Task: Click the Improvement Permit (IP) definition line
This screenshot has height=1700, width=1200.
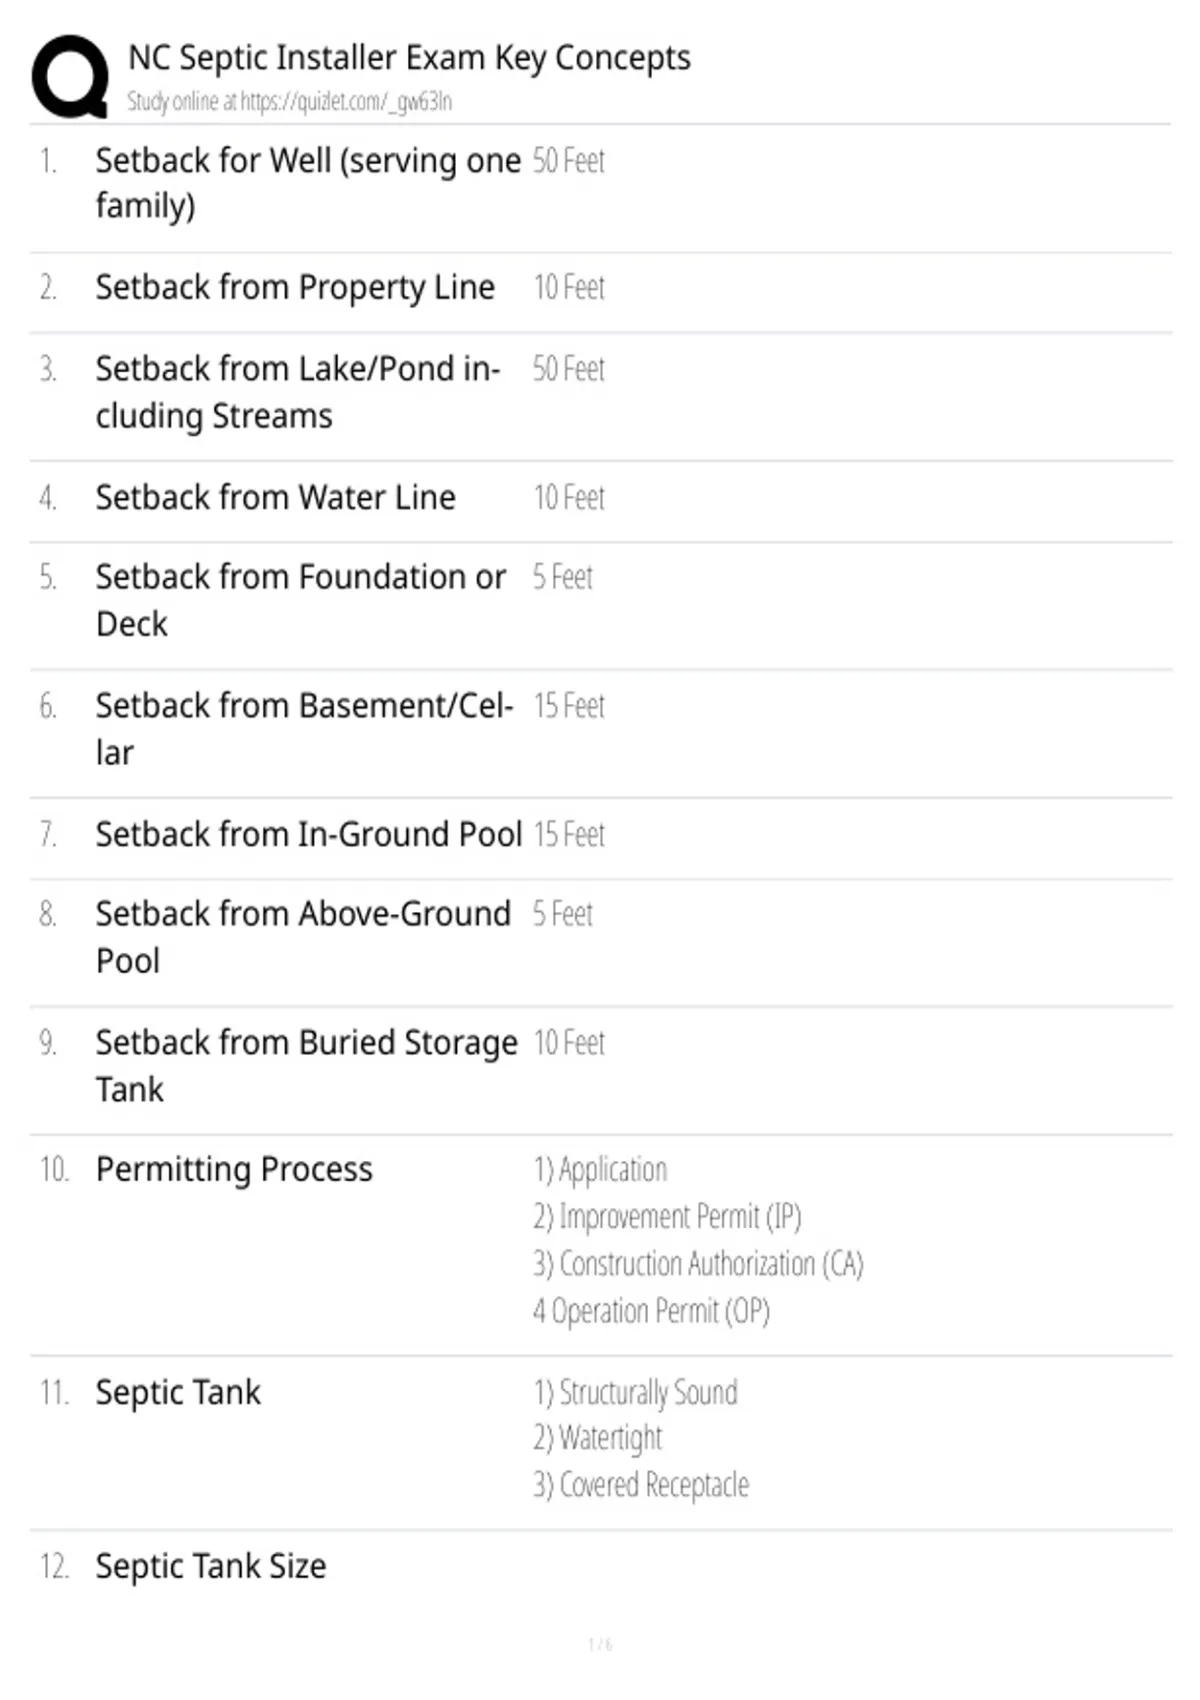Action: tap(667, 1217)
